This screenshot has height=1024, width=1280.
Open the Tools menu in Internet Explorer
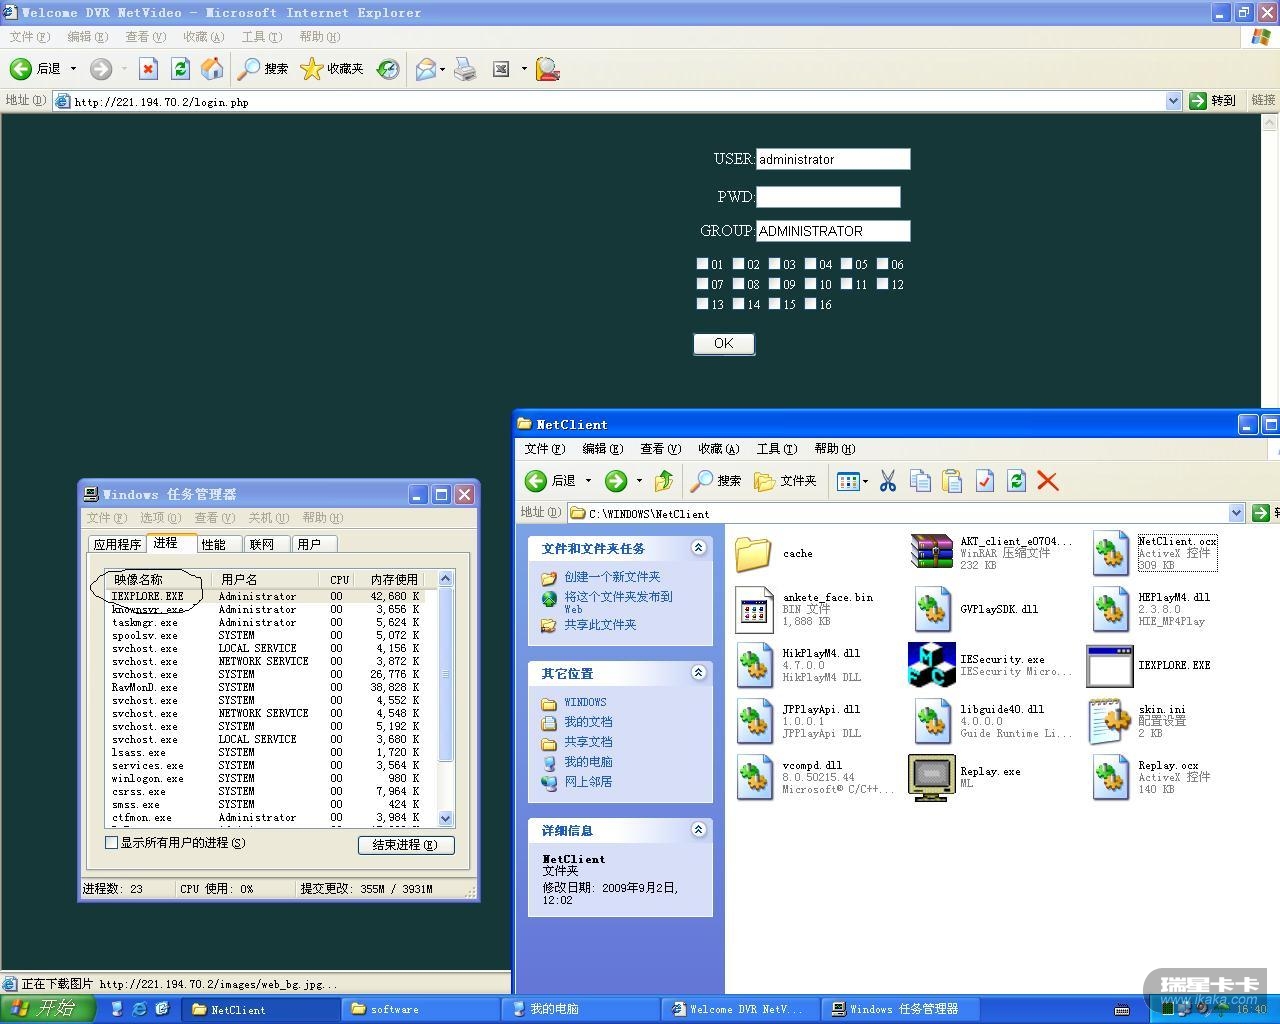click(261, 37)
